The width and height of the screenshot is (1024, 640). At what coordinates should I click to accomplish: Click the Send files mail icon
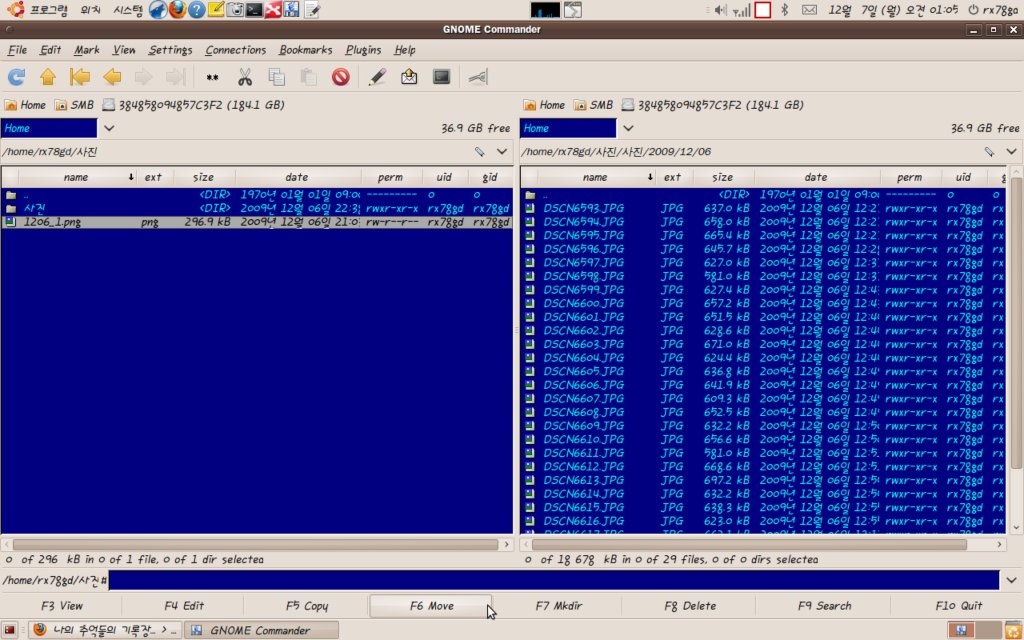(409, 78)
